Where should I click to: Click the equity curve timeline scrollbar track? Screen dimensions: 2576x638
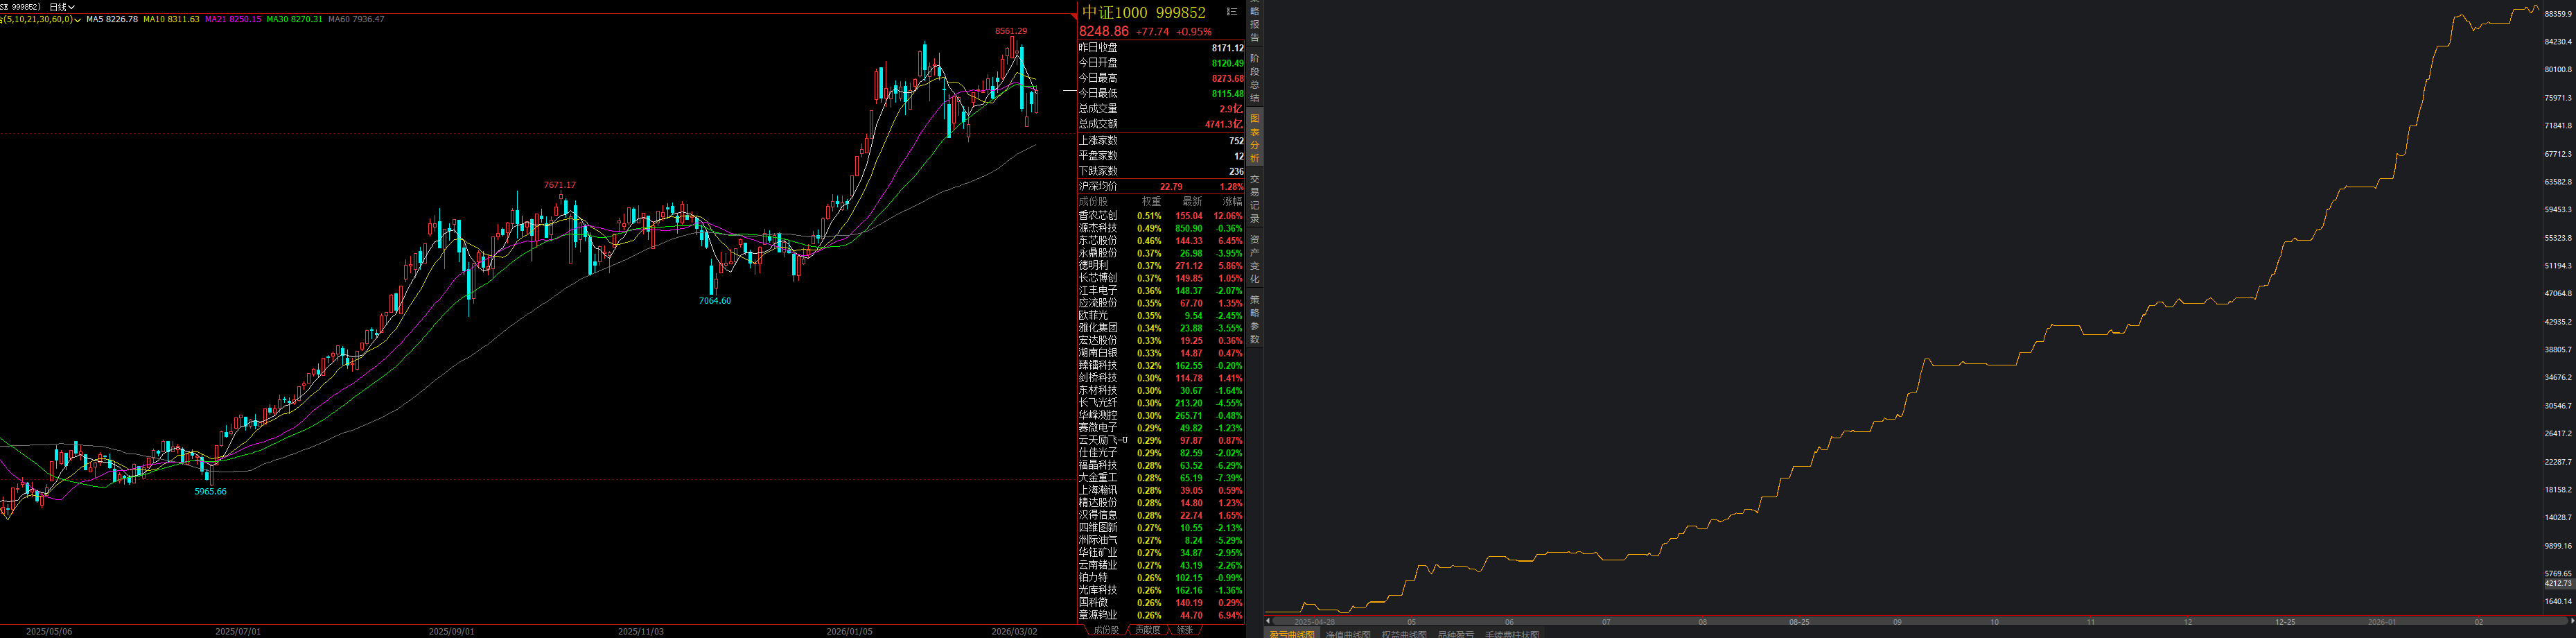1900,622
